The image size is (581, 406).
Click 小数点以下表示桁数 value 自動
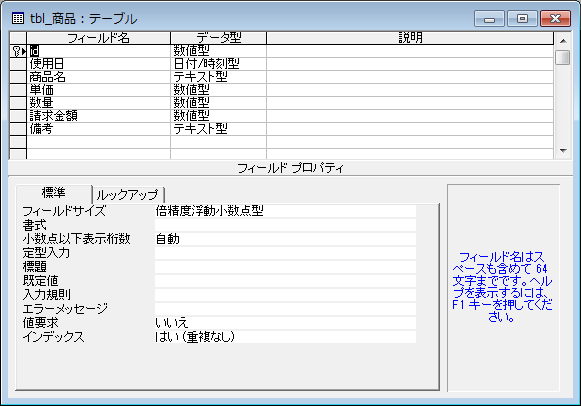(285, 239)
